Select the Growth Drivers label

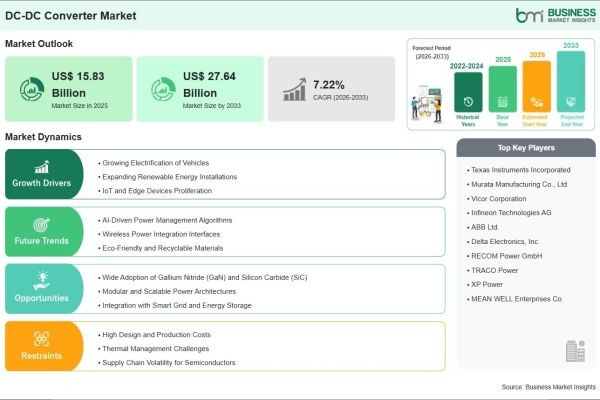(x=41, y=183)
